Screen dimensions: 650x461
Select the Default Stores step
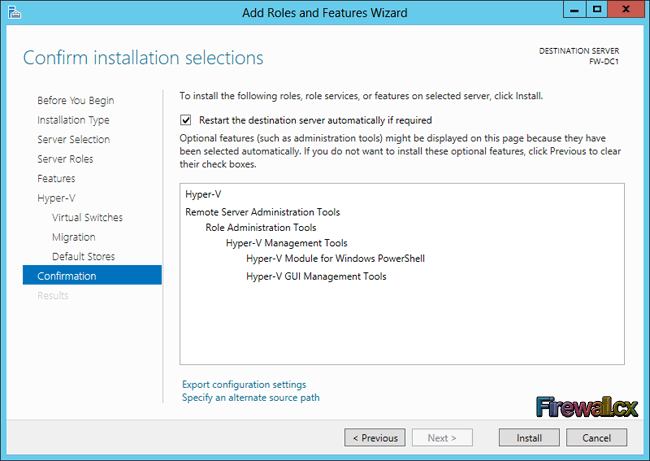tap(83, 256)
